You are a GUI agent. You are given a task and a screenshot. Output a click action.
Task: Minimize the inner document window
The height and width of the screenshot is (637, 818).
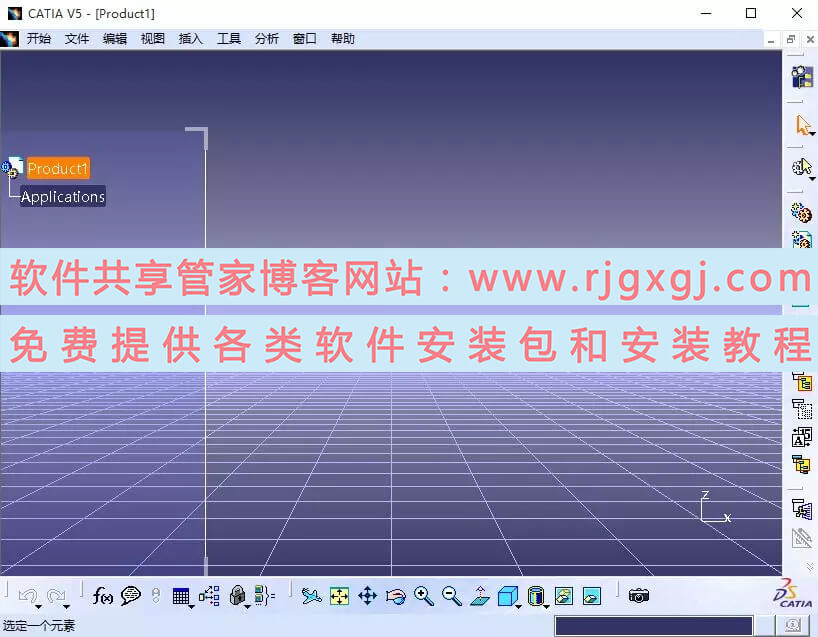coord(771,39)
